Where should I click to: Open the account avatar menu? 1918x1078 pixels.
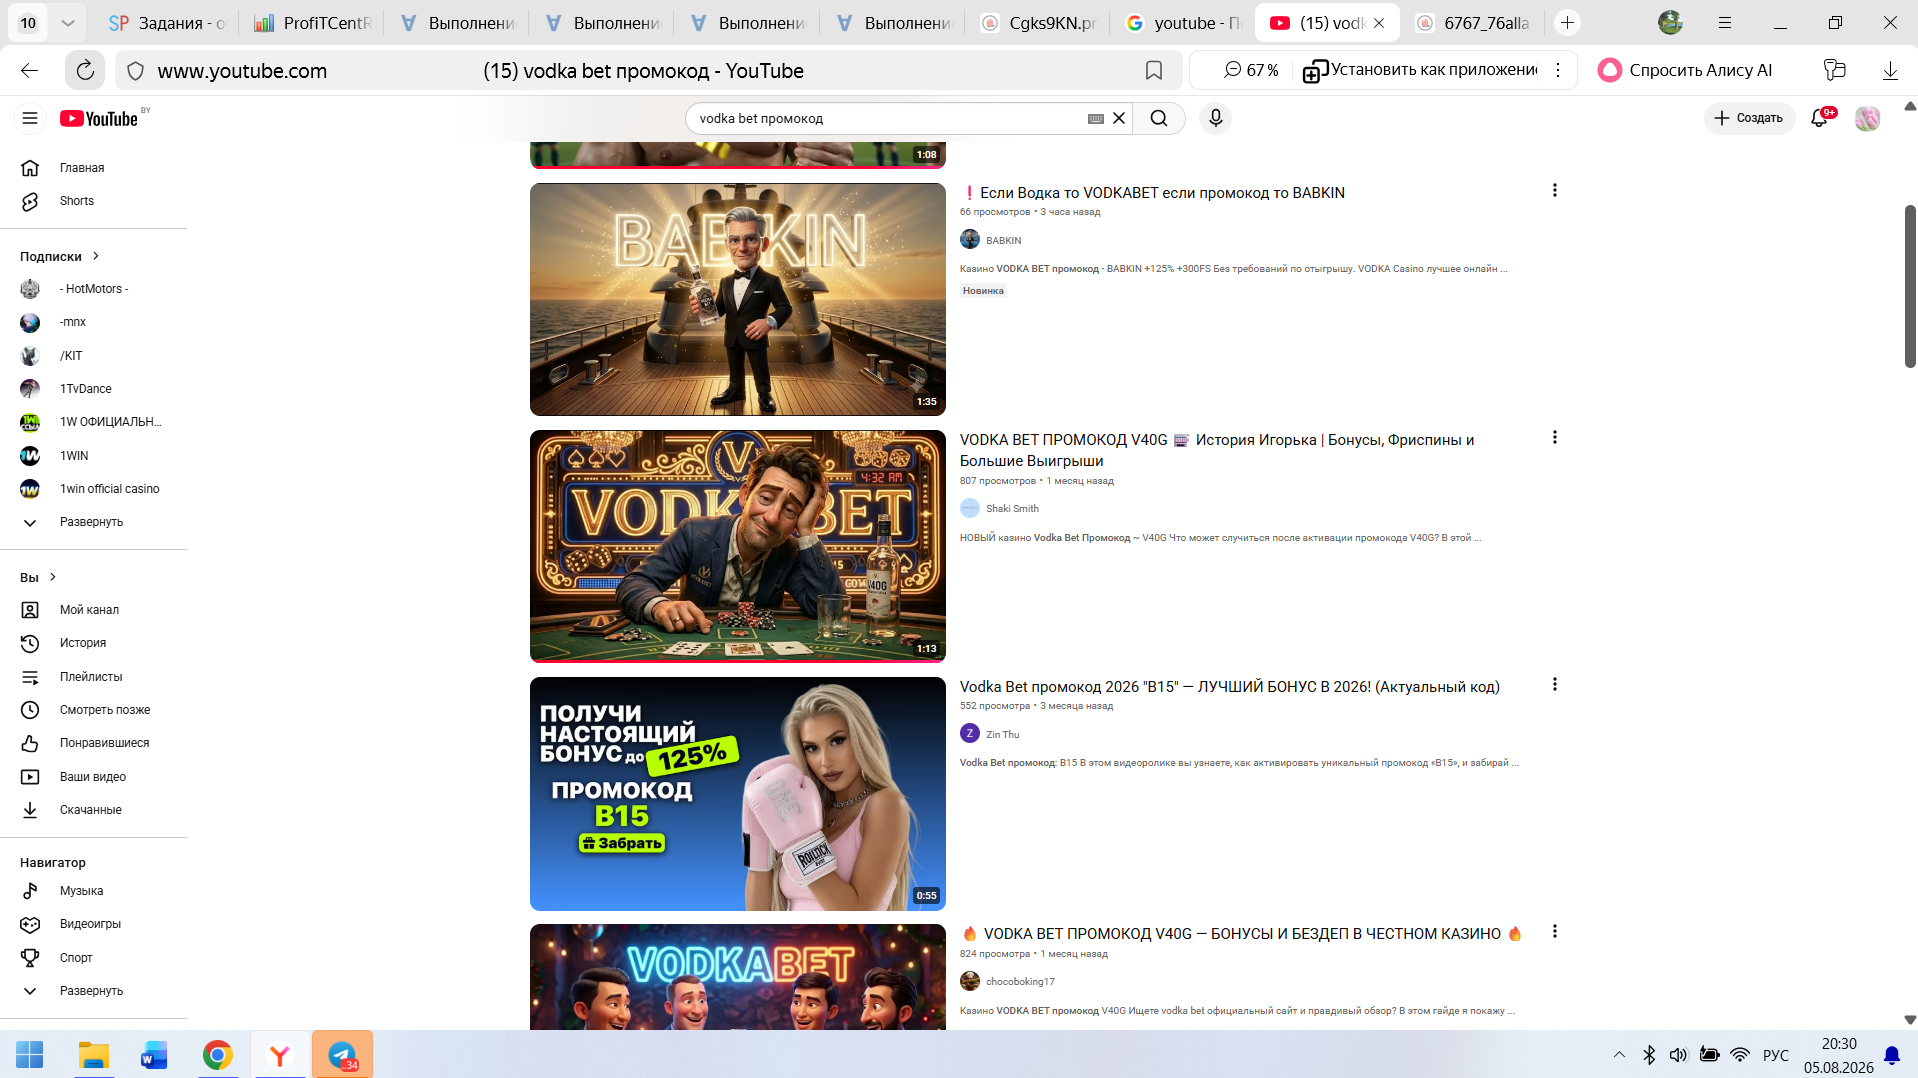[1867, 118]
